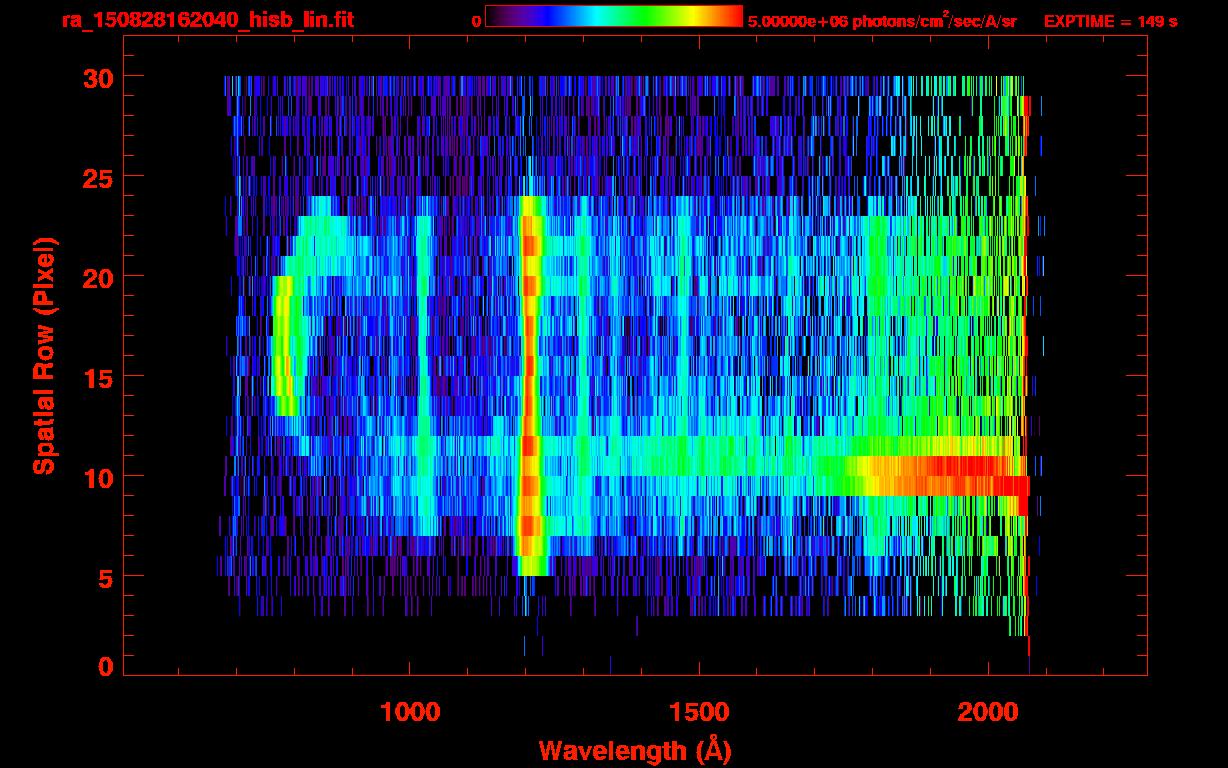Click the 2000 tick label on wavelength axis
Viewport: 1228px width, 768px height.
[987, 711]
